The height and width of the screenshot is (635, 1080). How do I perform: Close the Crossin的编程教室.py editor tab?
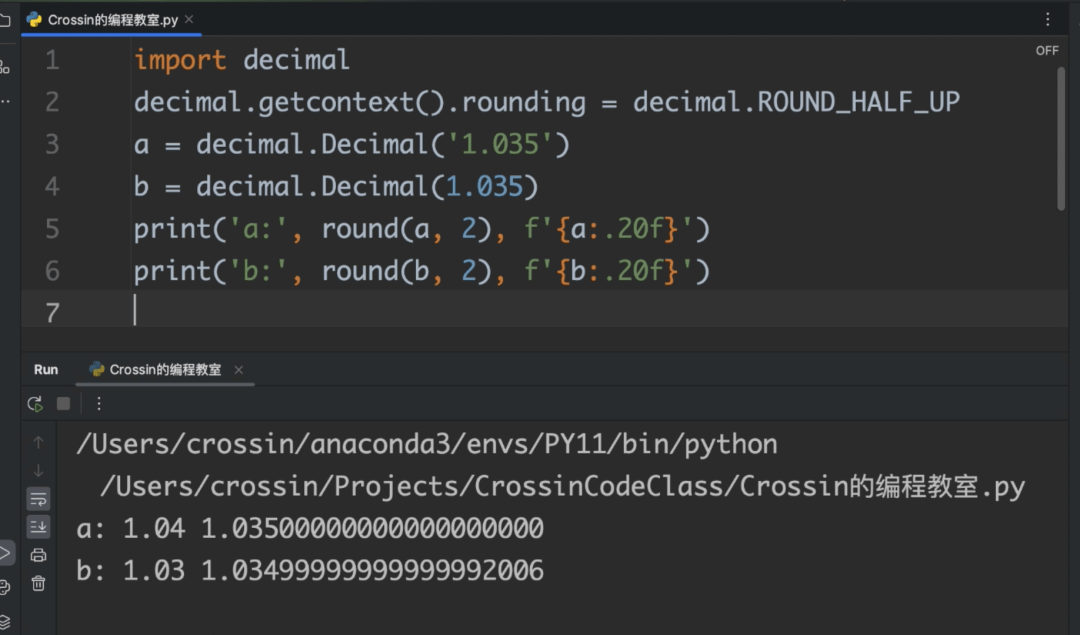point(189,19)
